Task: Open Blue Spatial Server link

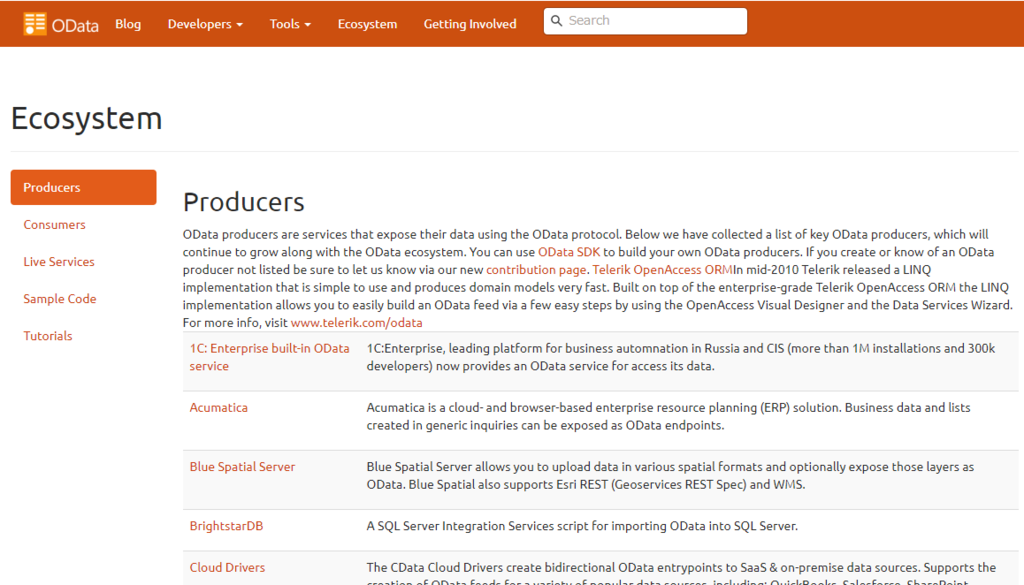Action: coord(242,467)
